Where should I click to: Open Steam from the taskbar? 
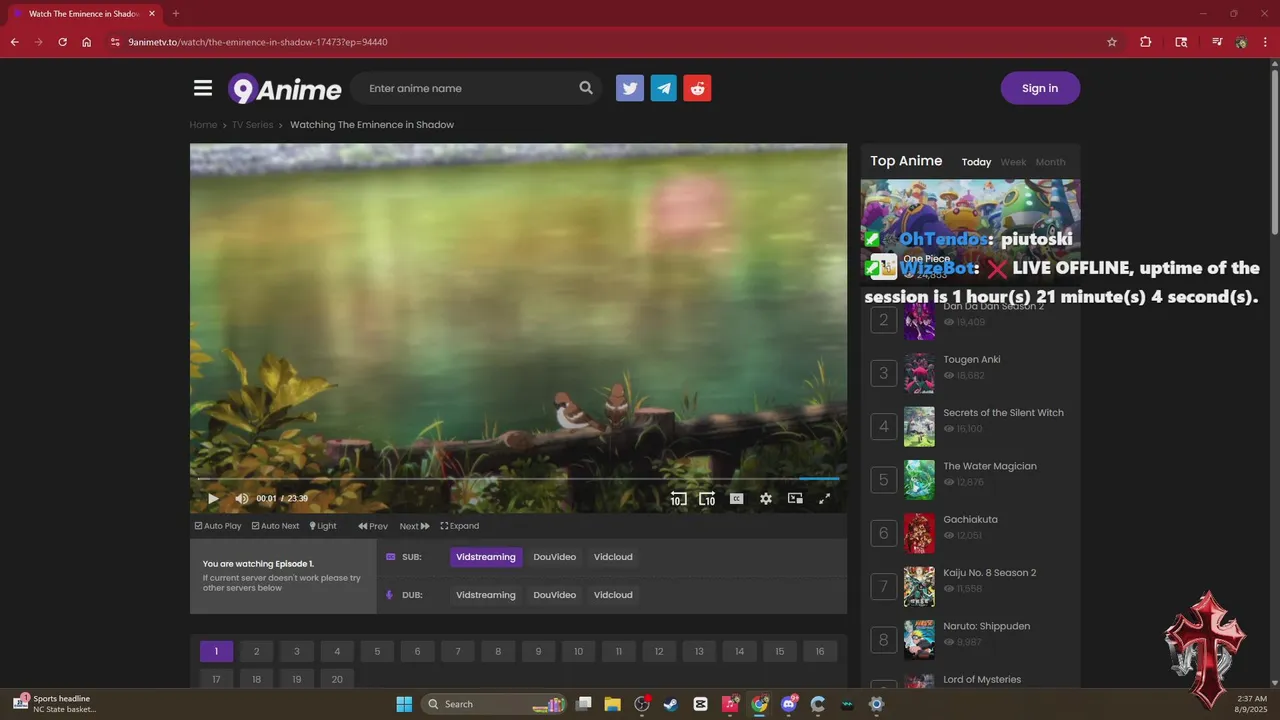tap(671, 704)
